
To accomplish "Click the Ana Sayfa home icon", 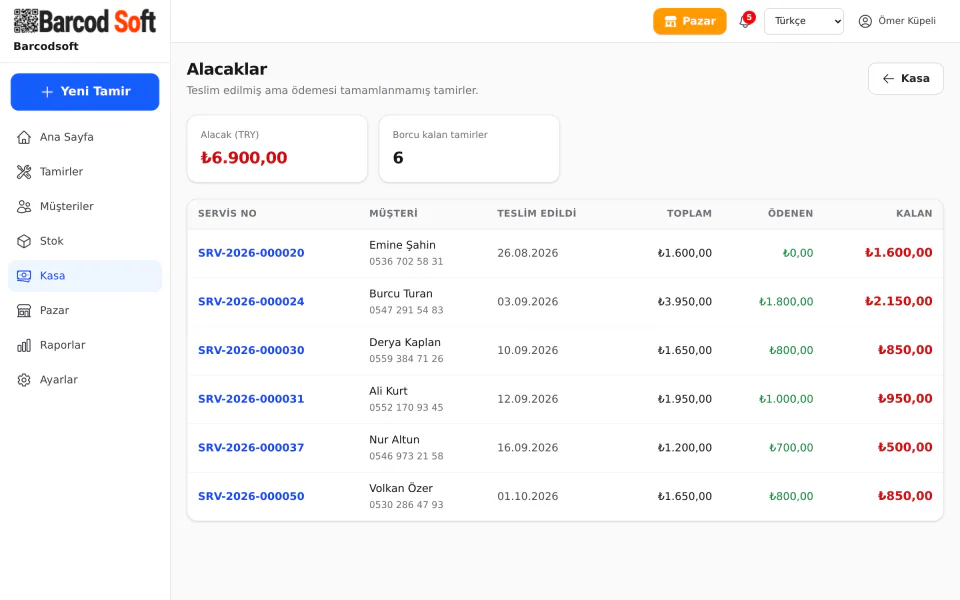I will pyautogui.click(x=24, y=137).
